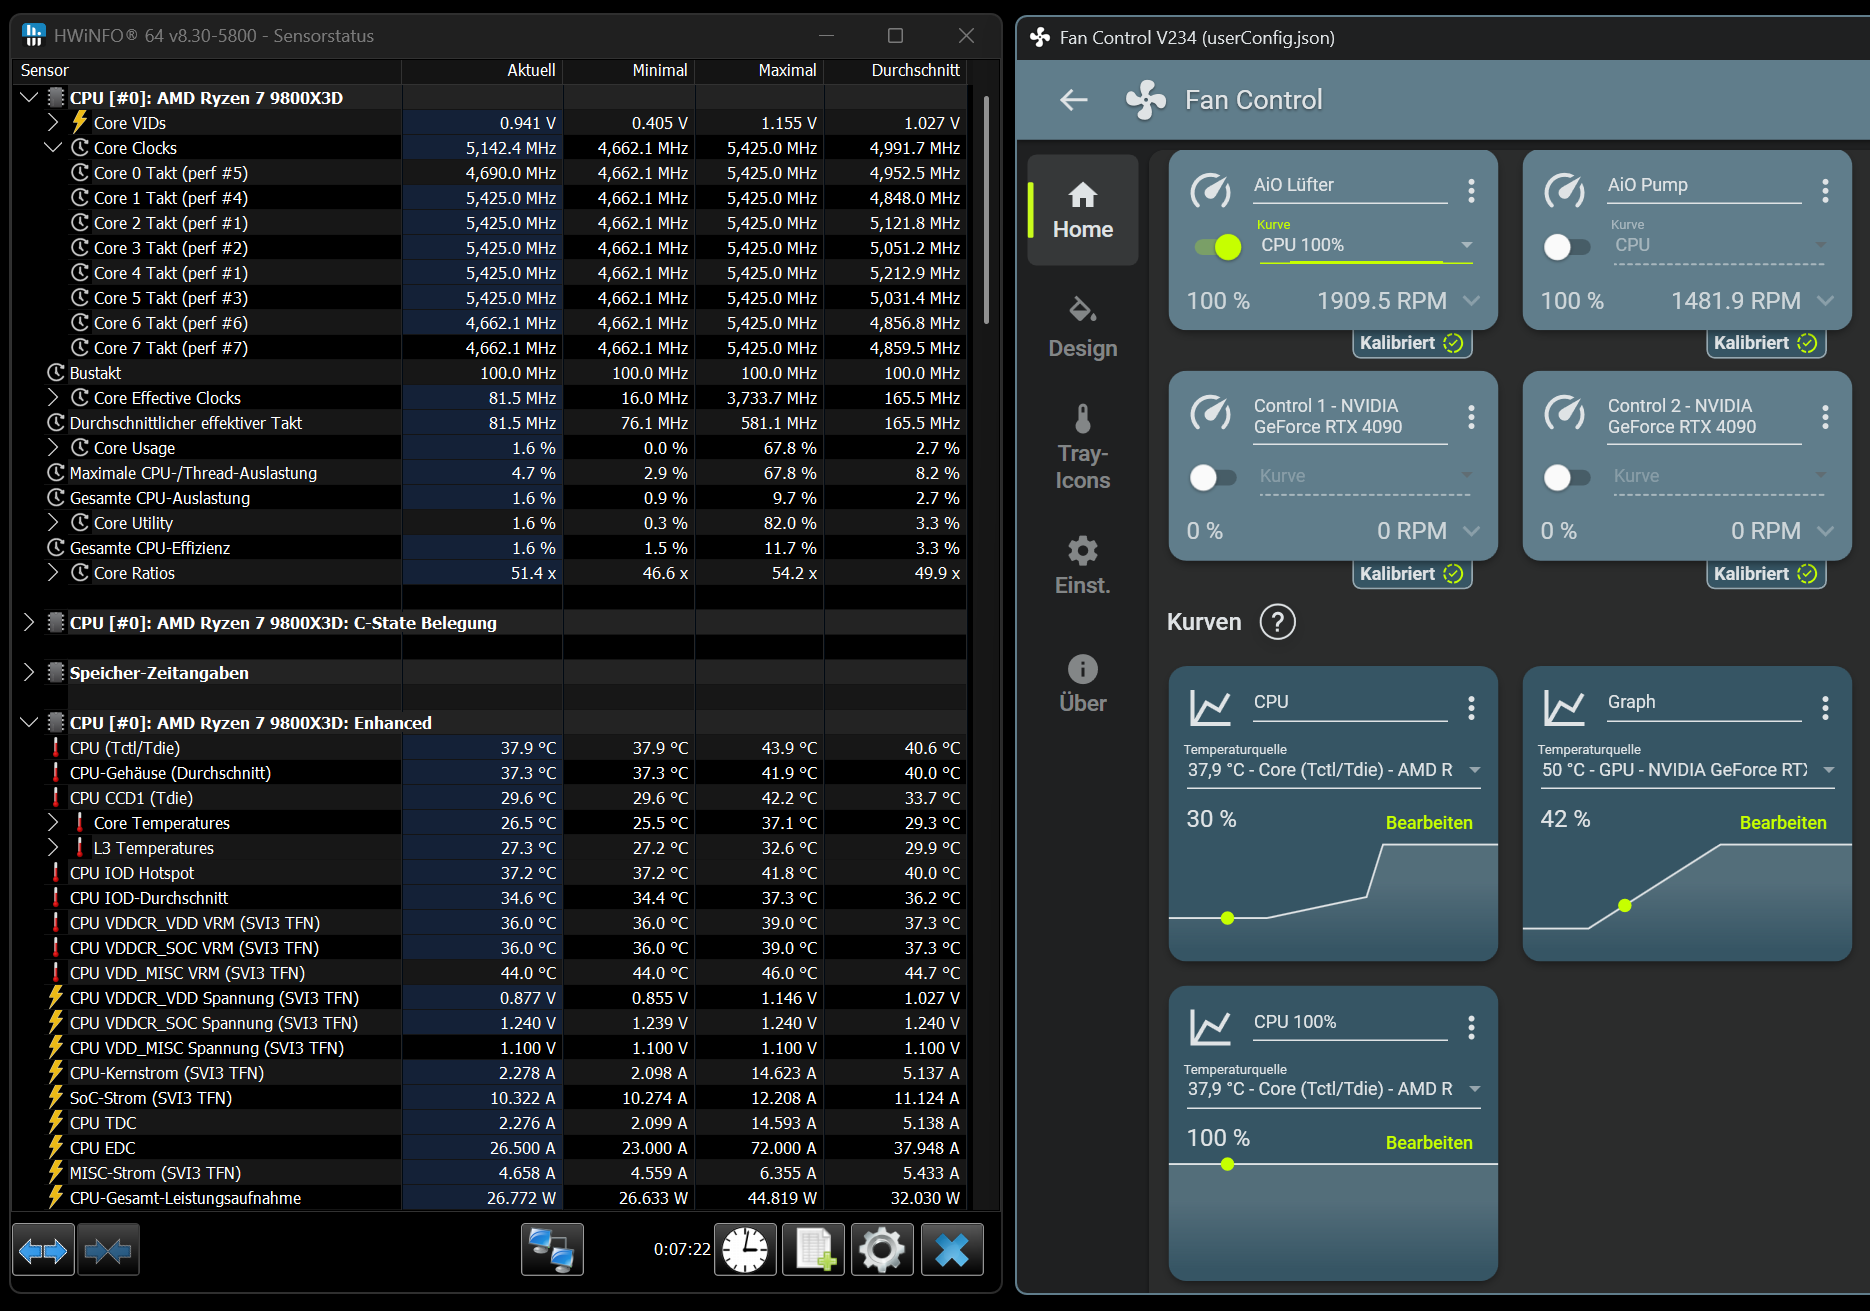Open AiO Lüfter card three-dot menu
The width and height of the screenshot is (1870, 1311).
point(1471,190)
